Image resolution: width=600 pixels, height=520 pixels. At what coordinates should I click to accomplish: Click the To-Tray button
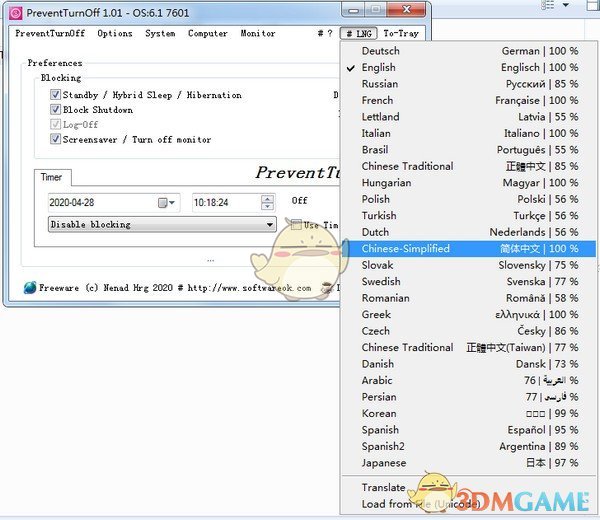(401, 34)
